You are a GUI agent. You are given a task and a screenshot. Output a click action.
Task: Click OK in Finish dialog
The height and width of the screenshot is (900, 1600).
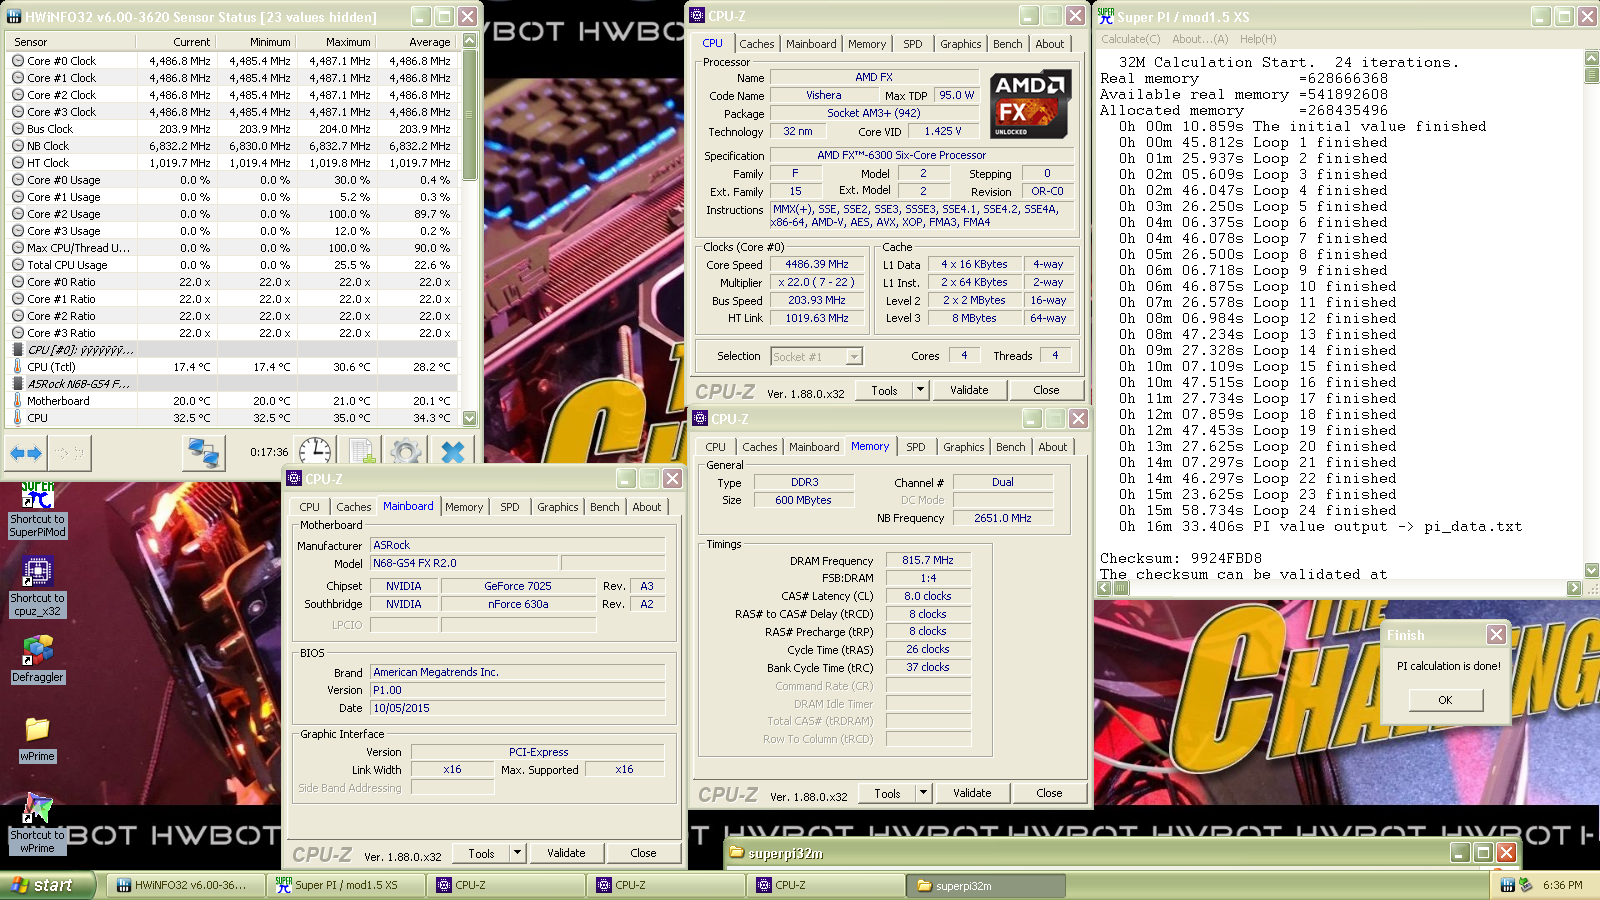(1445, 700)
